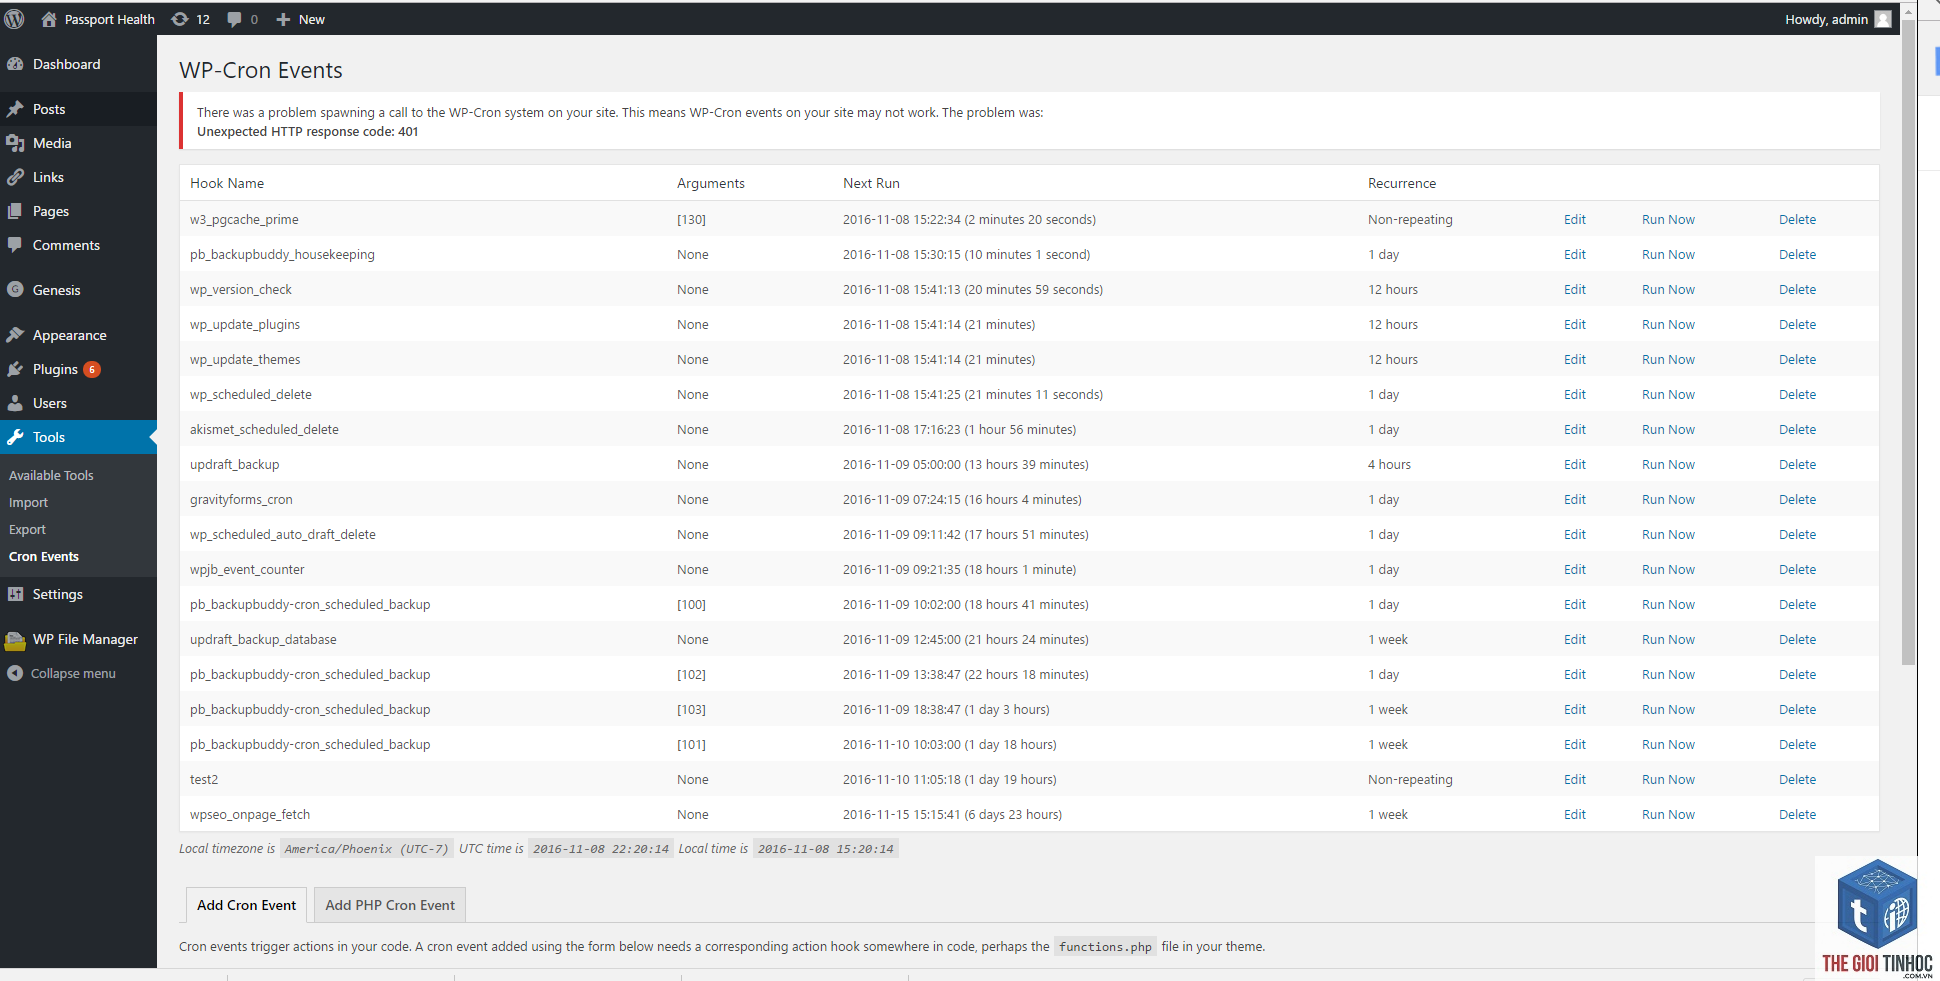Delete the wpseo_onpage_fetch event
Image resolution: width=1940 pixels, height=981 pixels.
pyautogui.click(x=1797, y=814)
